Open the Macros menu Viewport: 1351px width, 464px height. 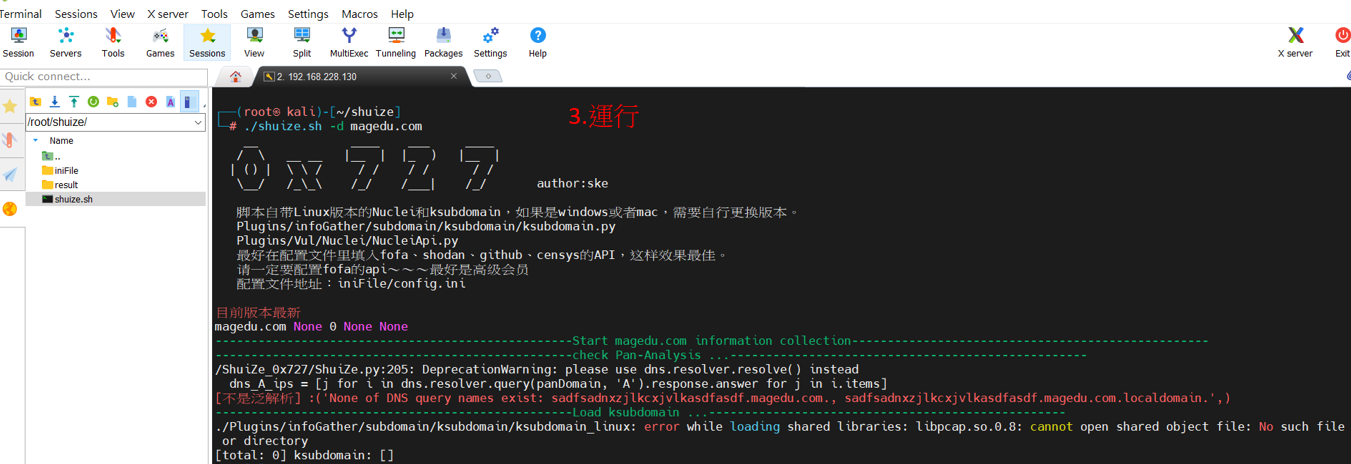click(359, 14)
